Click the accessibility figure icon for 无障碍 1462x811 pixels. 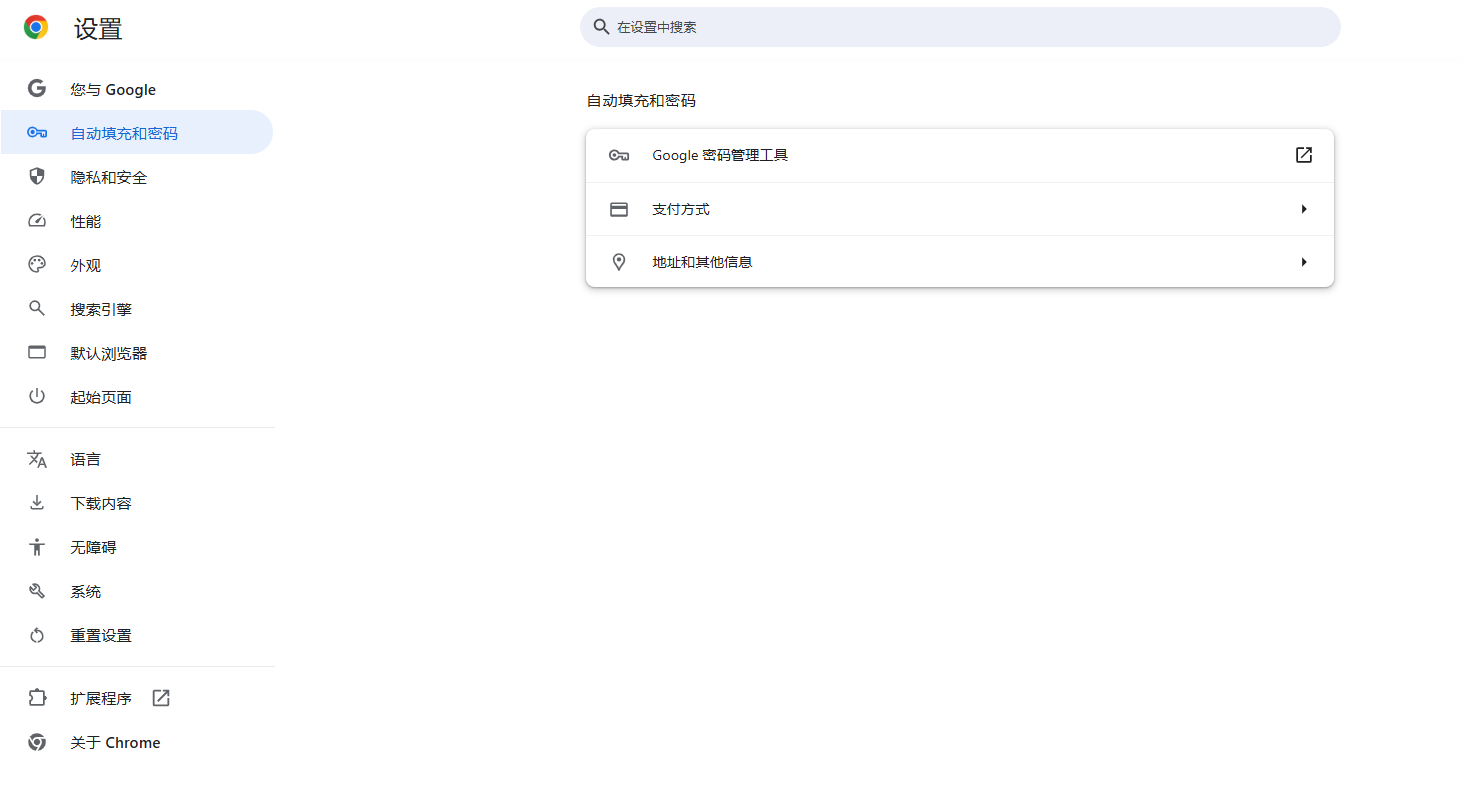(37, 547)
